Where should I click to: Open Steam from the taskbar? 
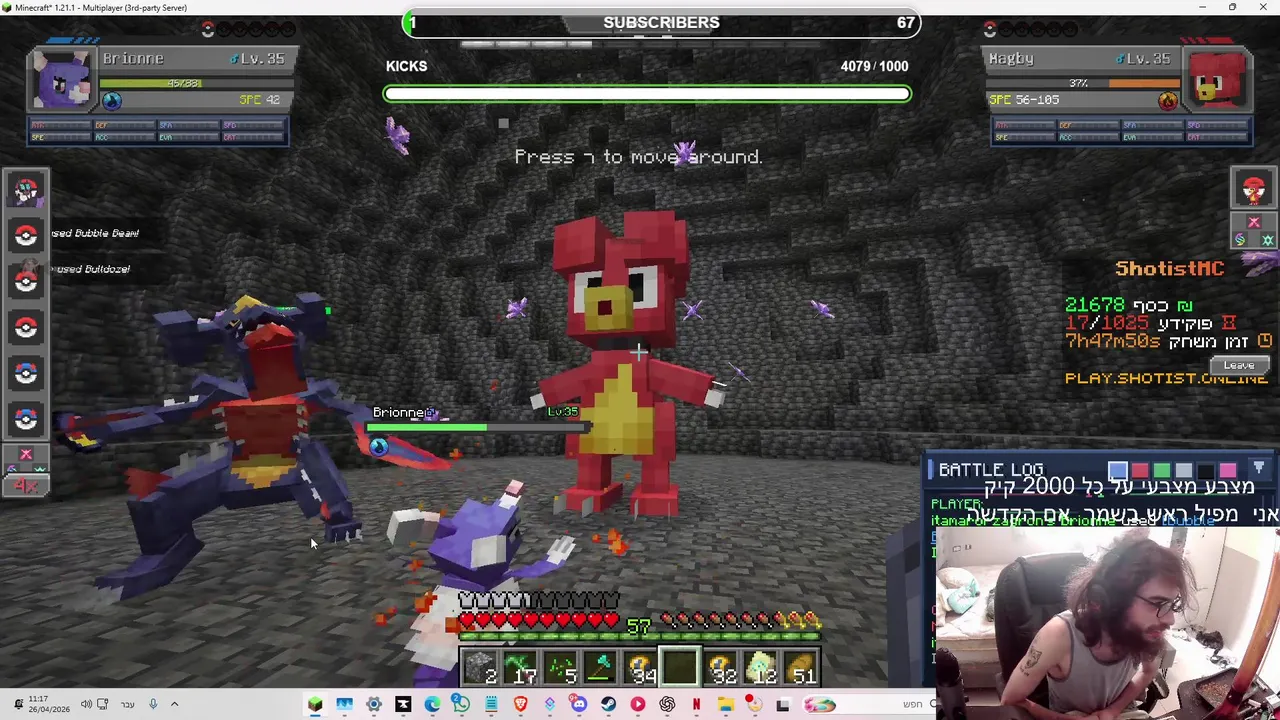[x=608, y=705]
